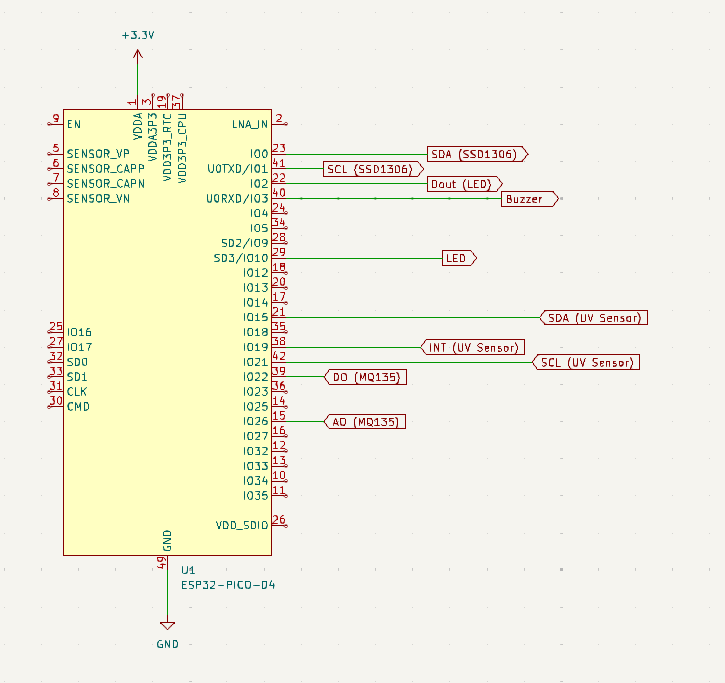Click the VDDA3P3 pin name

coord(153,137)
